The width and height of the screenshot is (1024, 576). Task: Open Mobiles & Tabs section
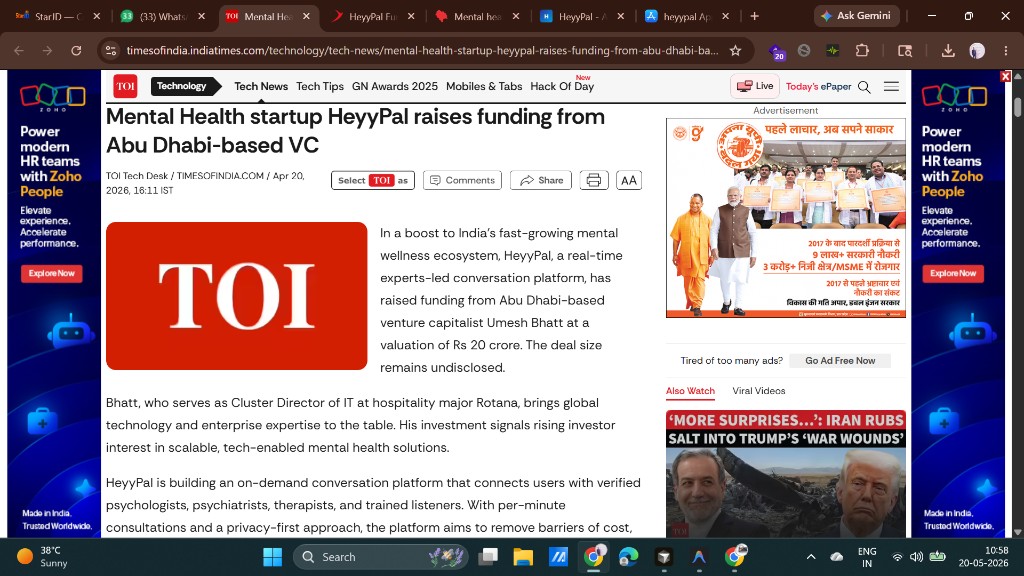click(484, 86)
